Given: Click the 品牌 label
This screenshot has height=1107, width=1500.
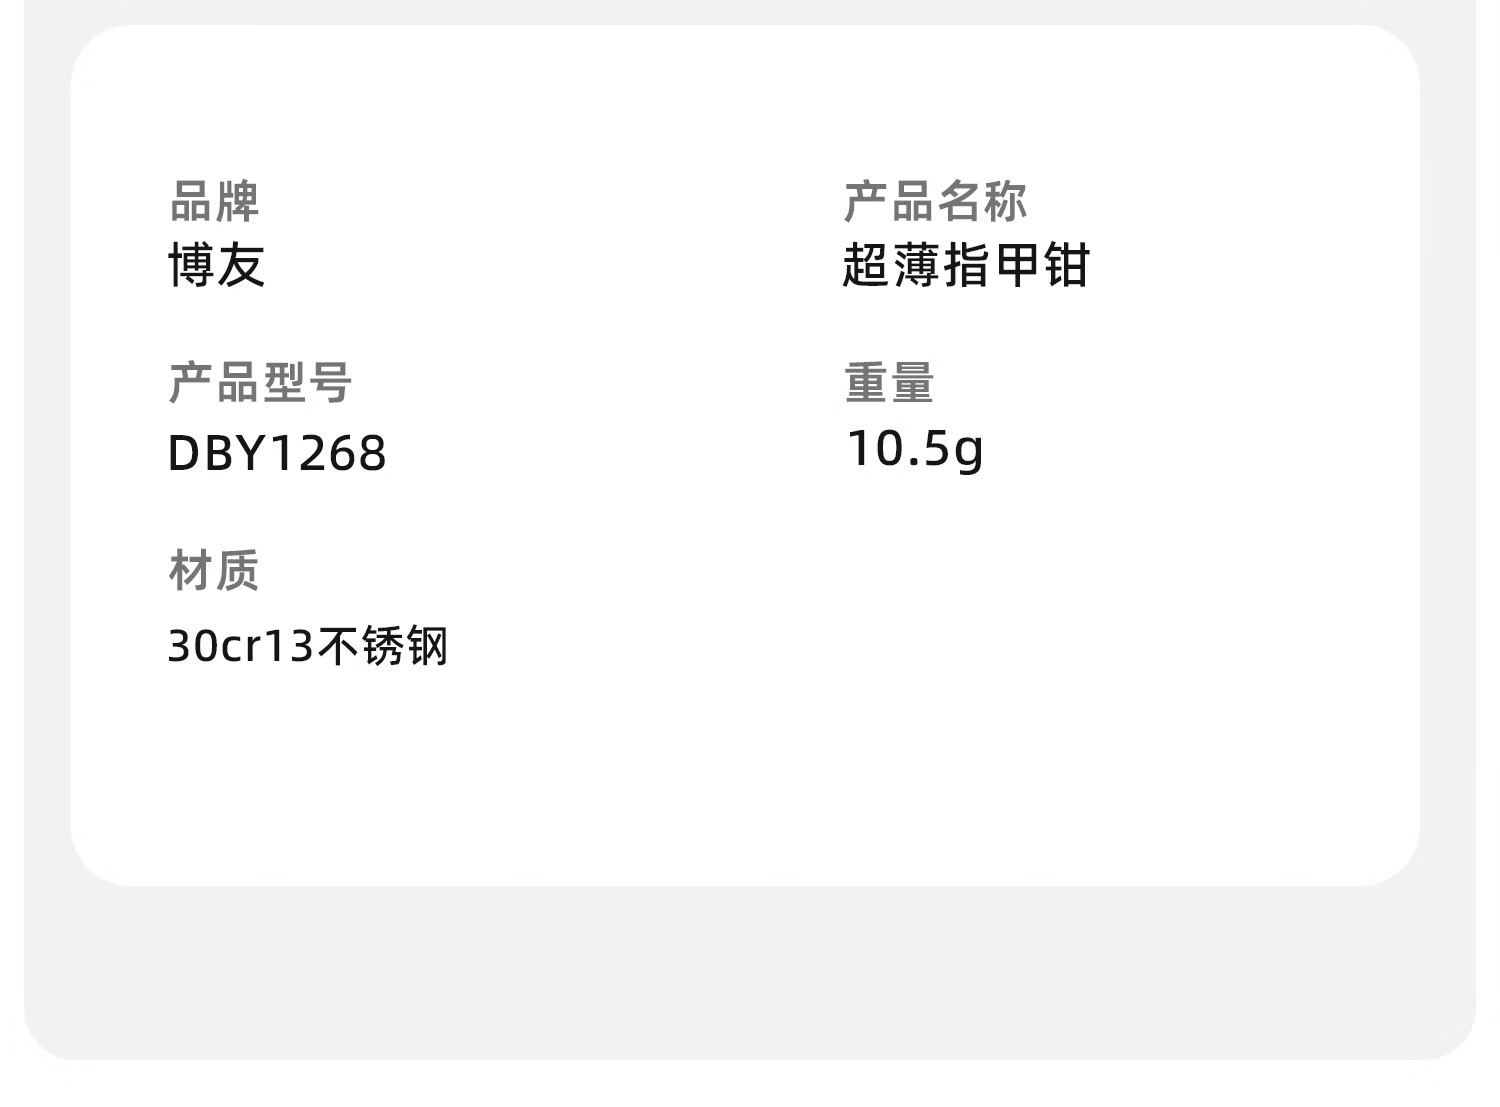Looking at the screenshot, I should point(215,202).
